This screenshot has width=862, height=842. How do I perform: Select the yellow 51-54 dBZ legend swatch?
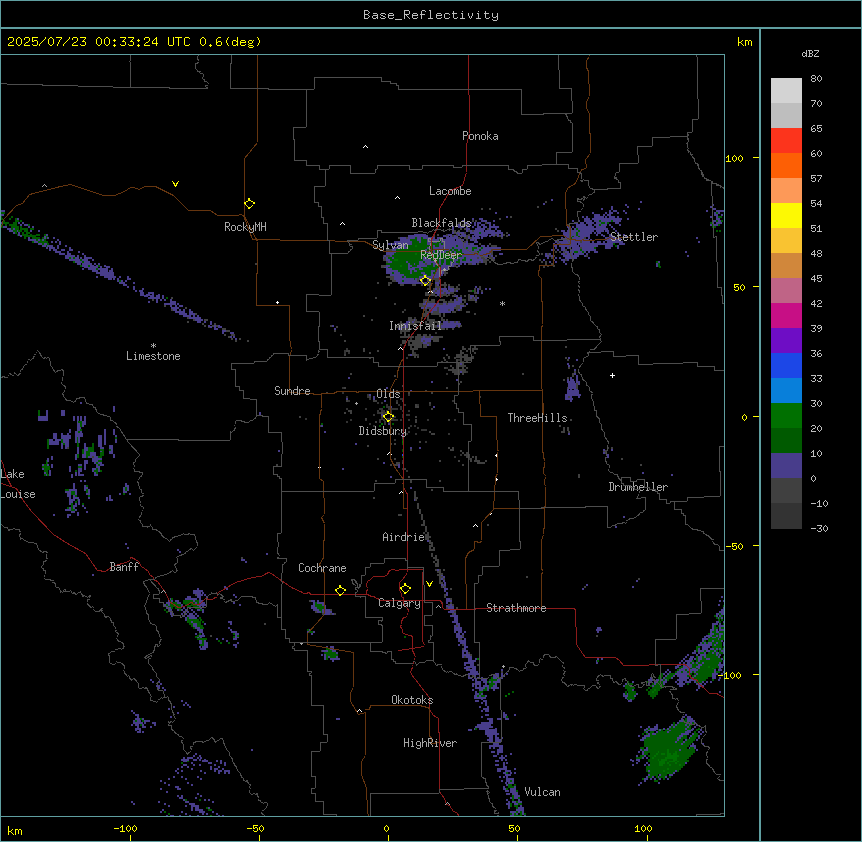pyautogui.click(x=786, y=215)
